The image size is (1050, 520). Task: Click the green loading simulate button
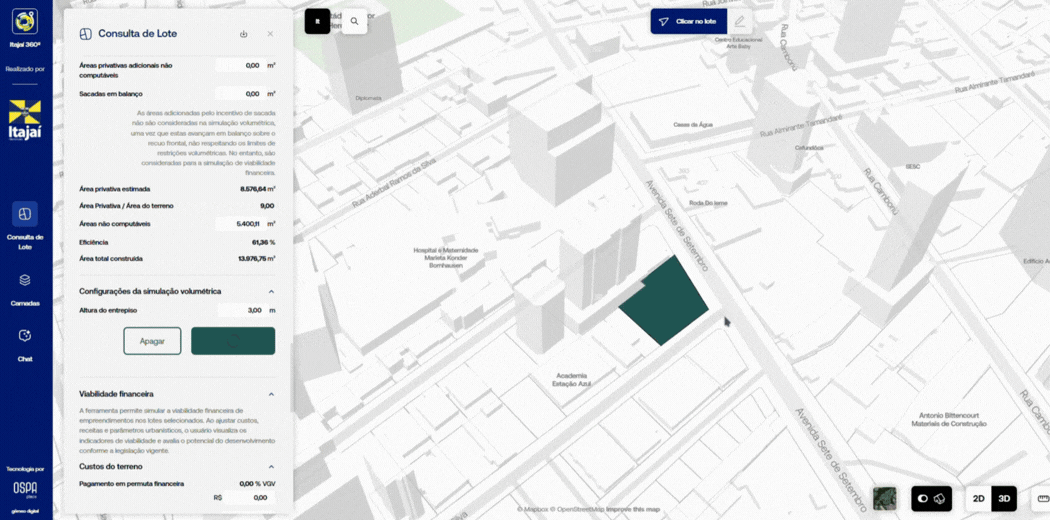coord(233,341)
